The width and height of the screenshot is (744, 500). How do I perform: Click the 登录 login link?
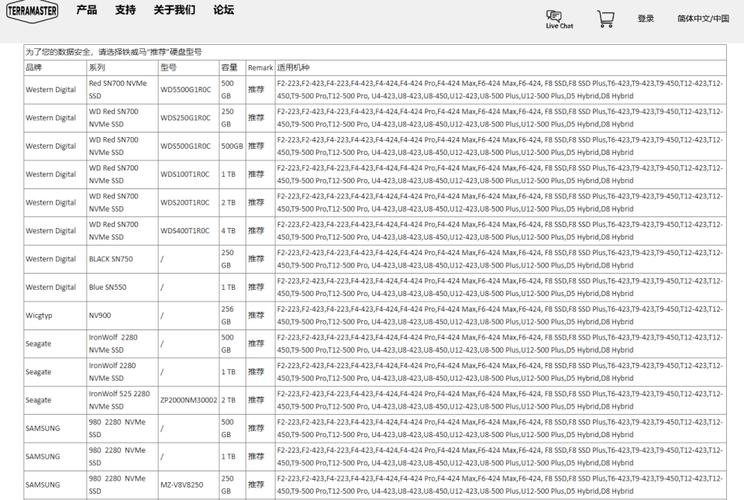645,19
